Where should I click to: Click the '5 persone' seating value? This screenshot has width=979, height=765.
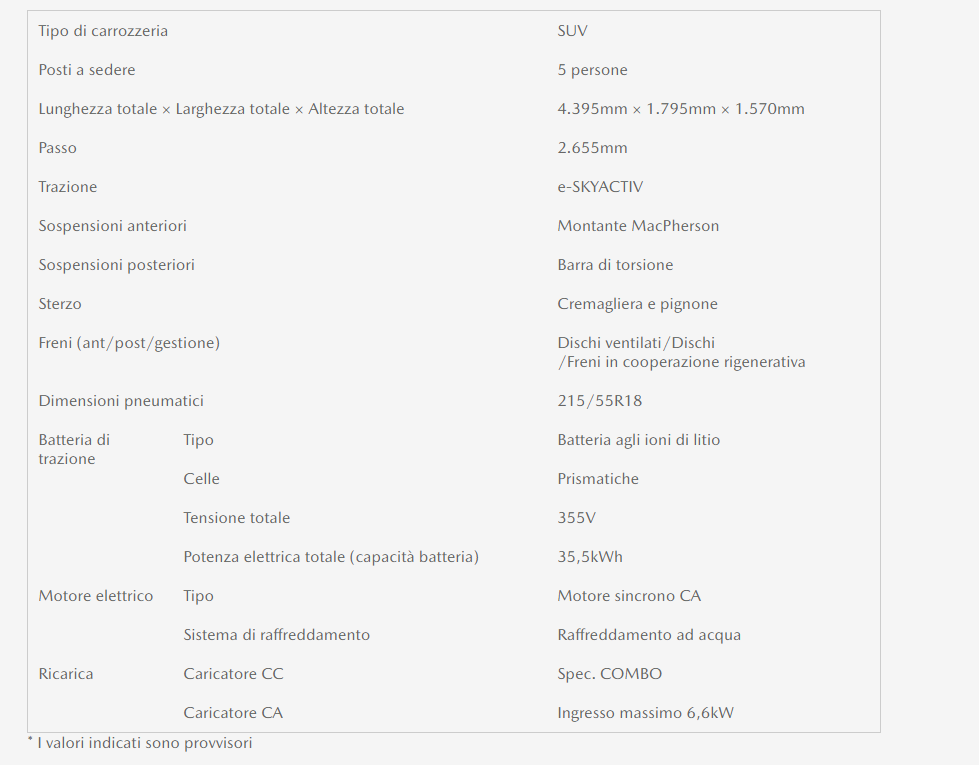[x=592, y=70]
